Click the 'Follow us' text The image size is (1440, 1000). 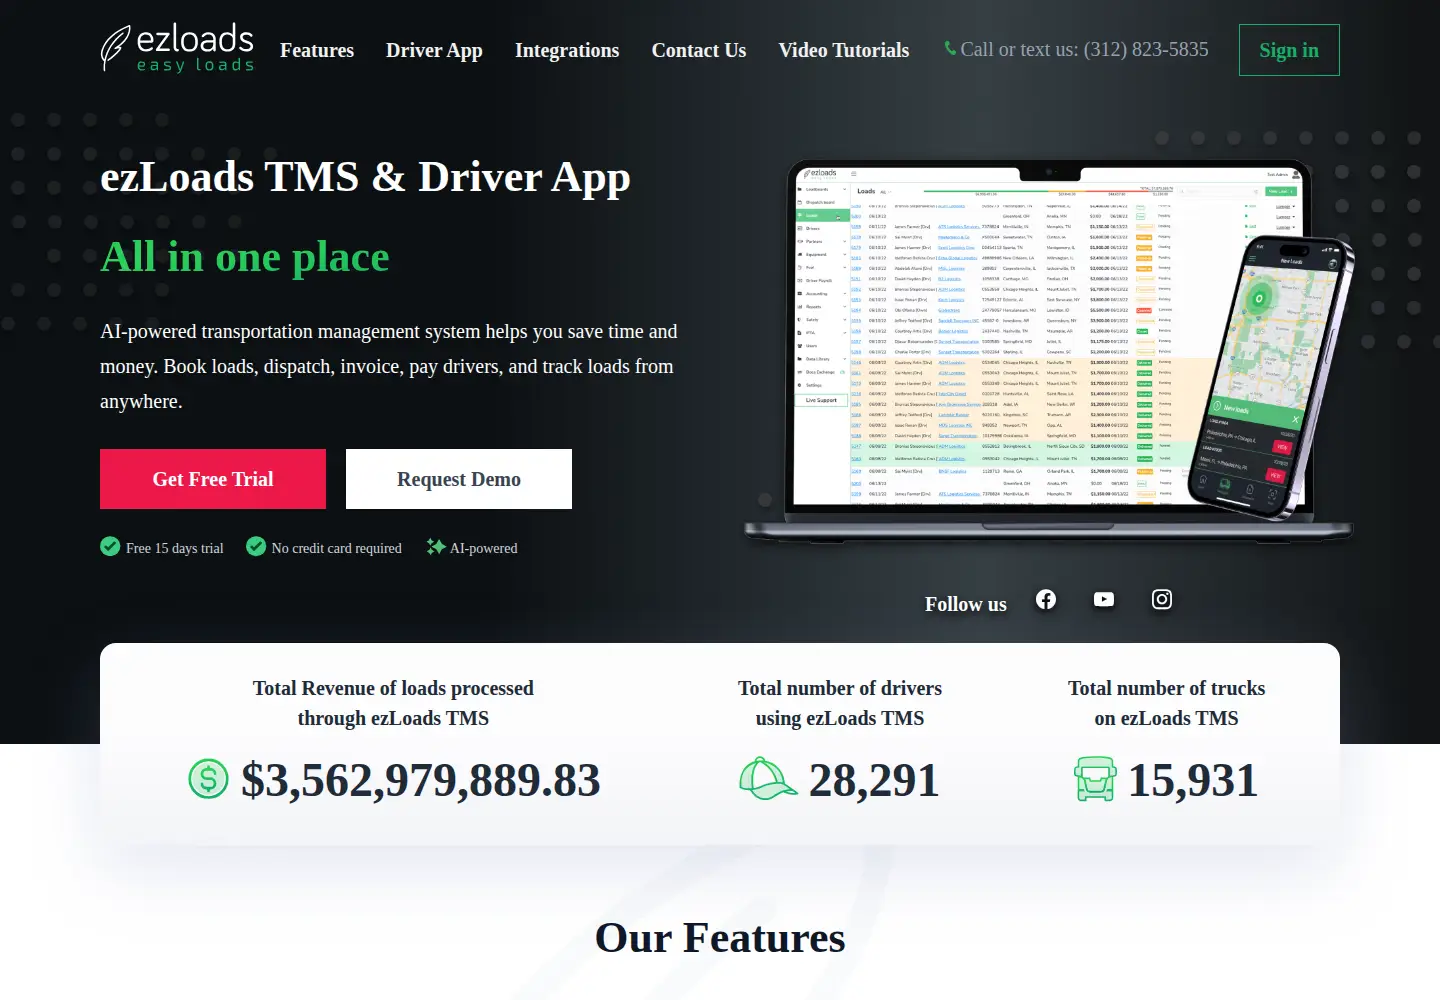point(966,604)
